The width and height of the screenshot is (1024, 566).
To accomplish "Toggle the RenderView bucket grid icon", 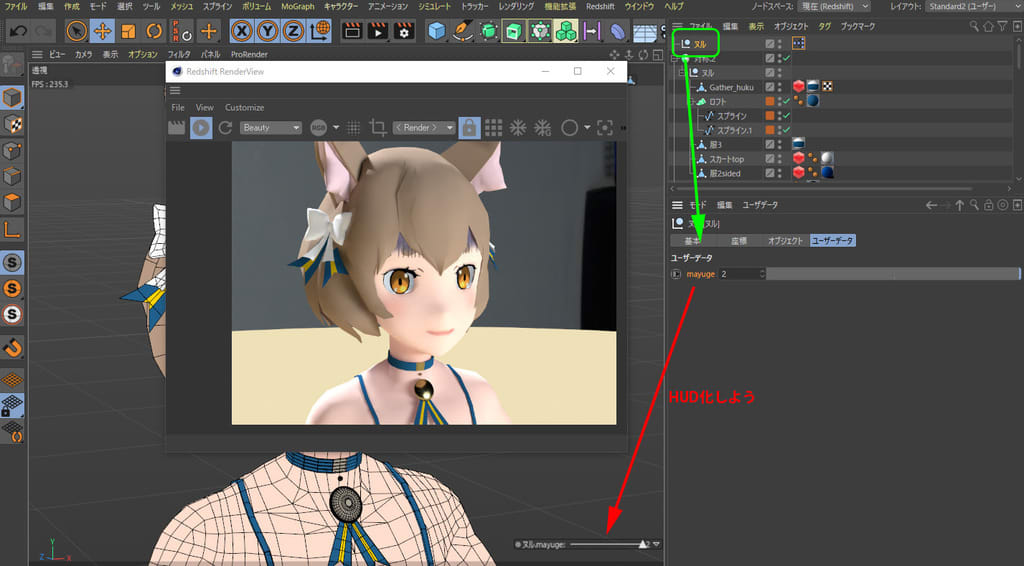I will click(494, 128).
